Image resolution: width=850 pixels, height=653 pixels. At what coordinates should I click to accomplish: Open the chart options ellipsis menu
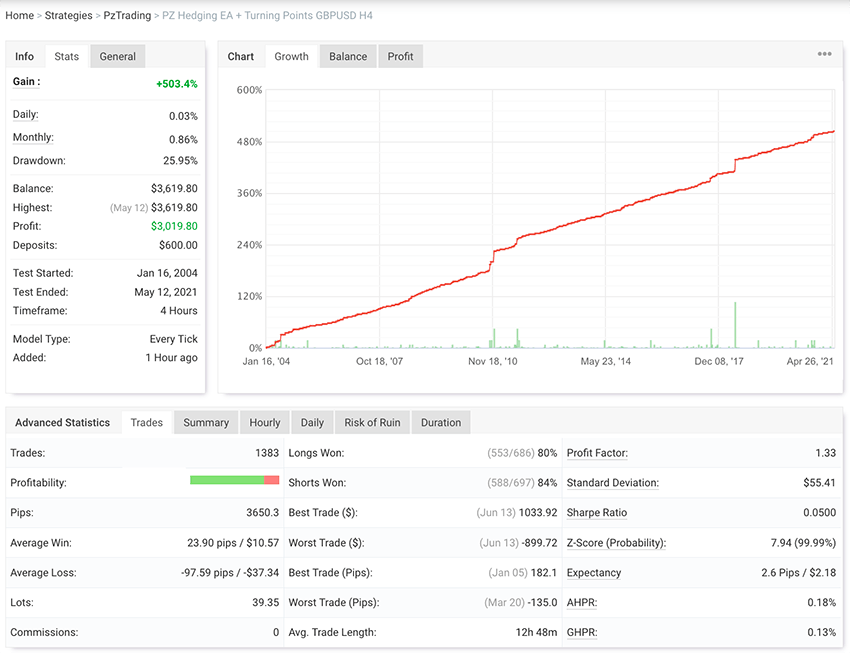click(824, 54)
